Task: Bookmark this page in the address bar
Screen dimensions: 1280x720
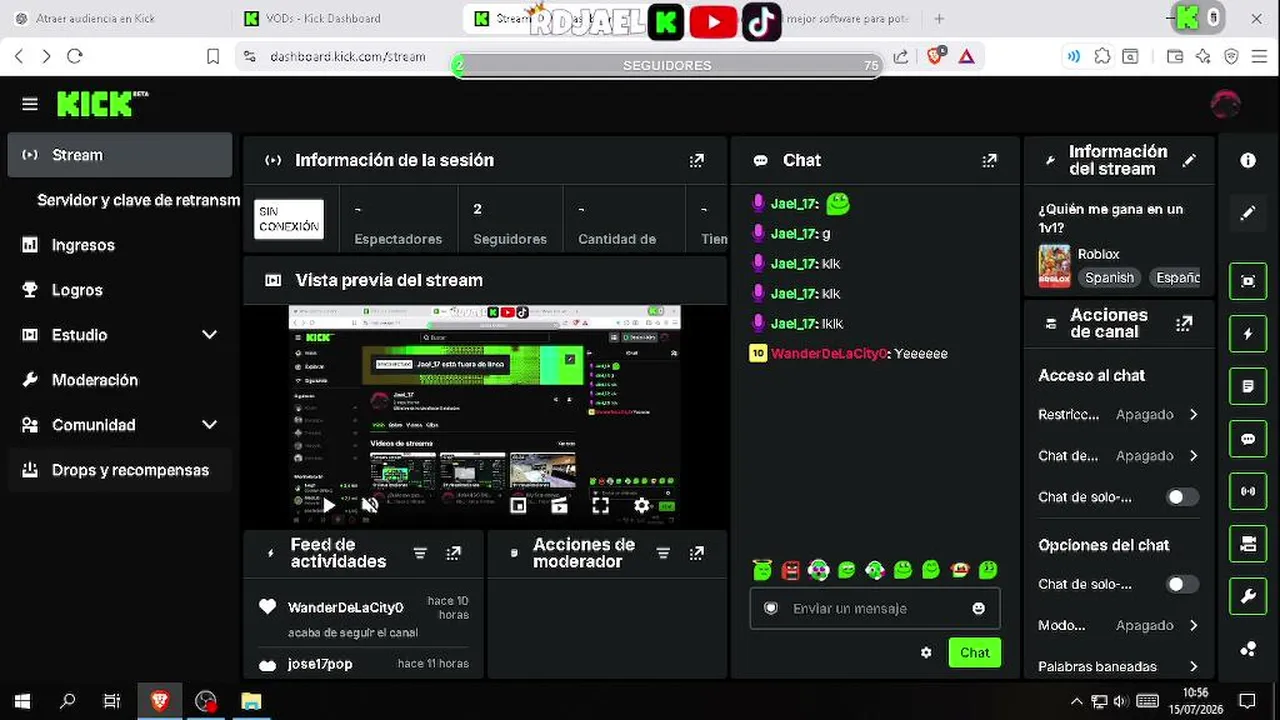Action: [x=213, y=57]
